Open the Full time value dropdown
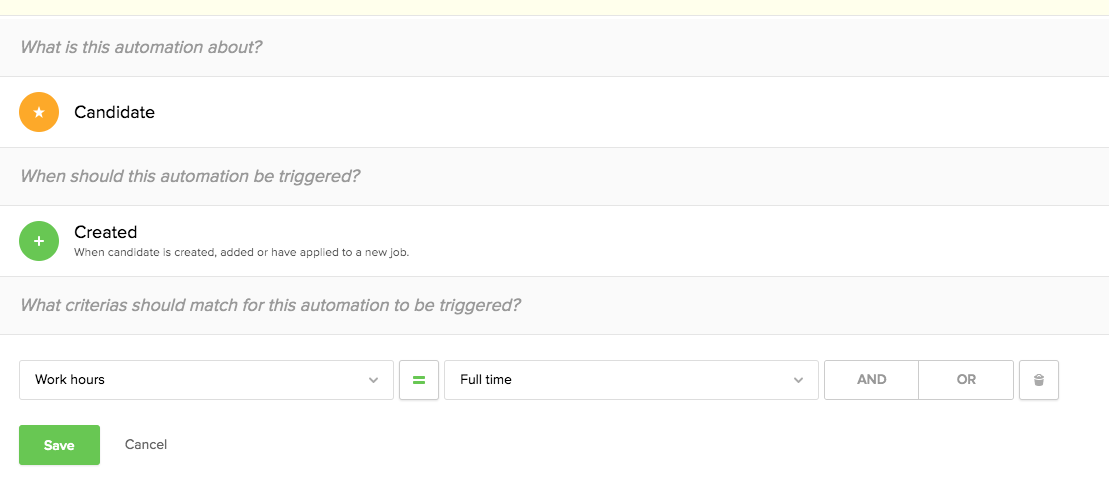This screenshot has width=1109, height=503. (x=620, y=380)
